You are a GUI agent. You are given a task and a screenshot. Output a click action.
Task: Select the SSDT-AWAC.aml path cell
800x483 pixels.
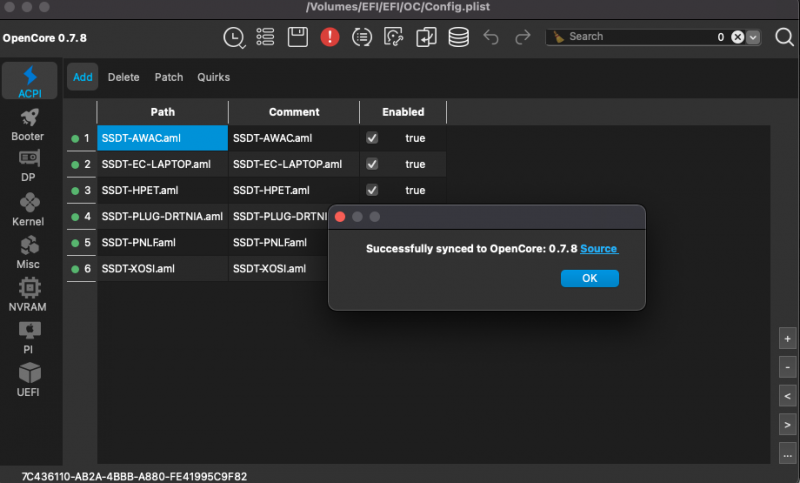coord(162,138)
